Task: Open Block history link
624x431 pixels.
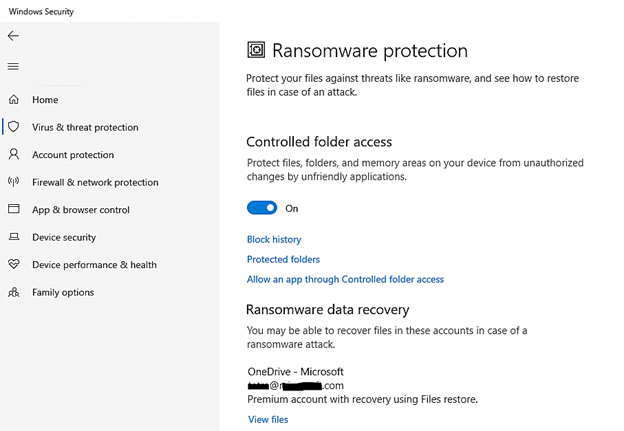Action: pos(274,239)
